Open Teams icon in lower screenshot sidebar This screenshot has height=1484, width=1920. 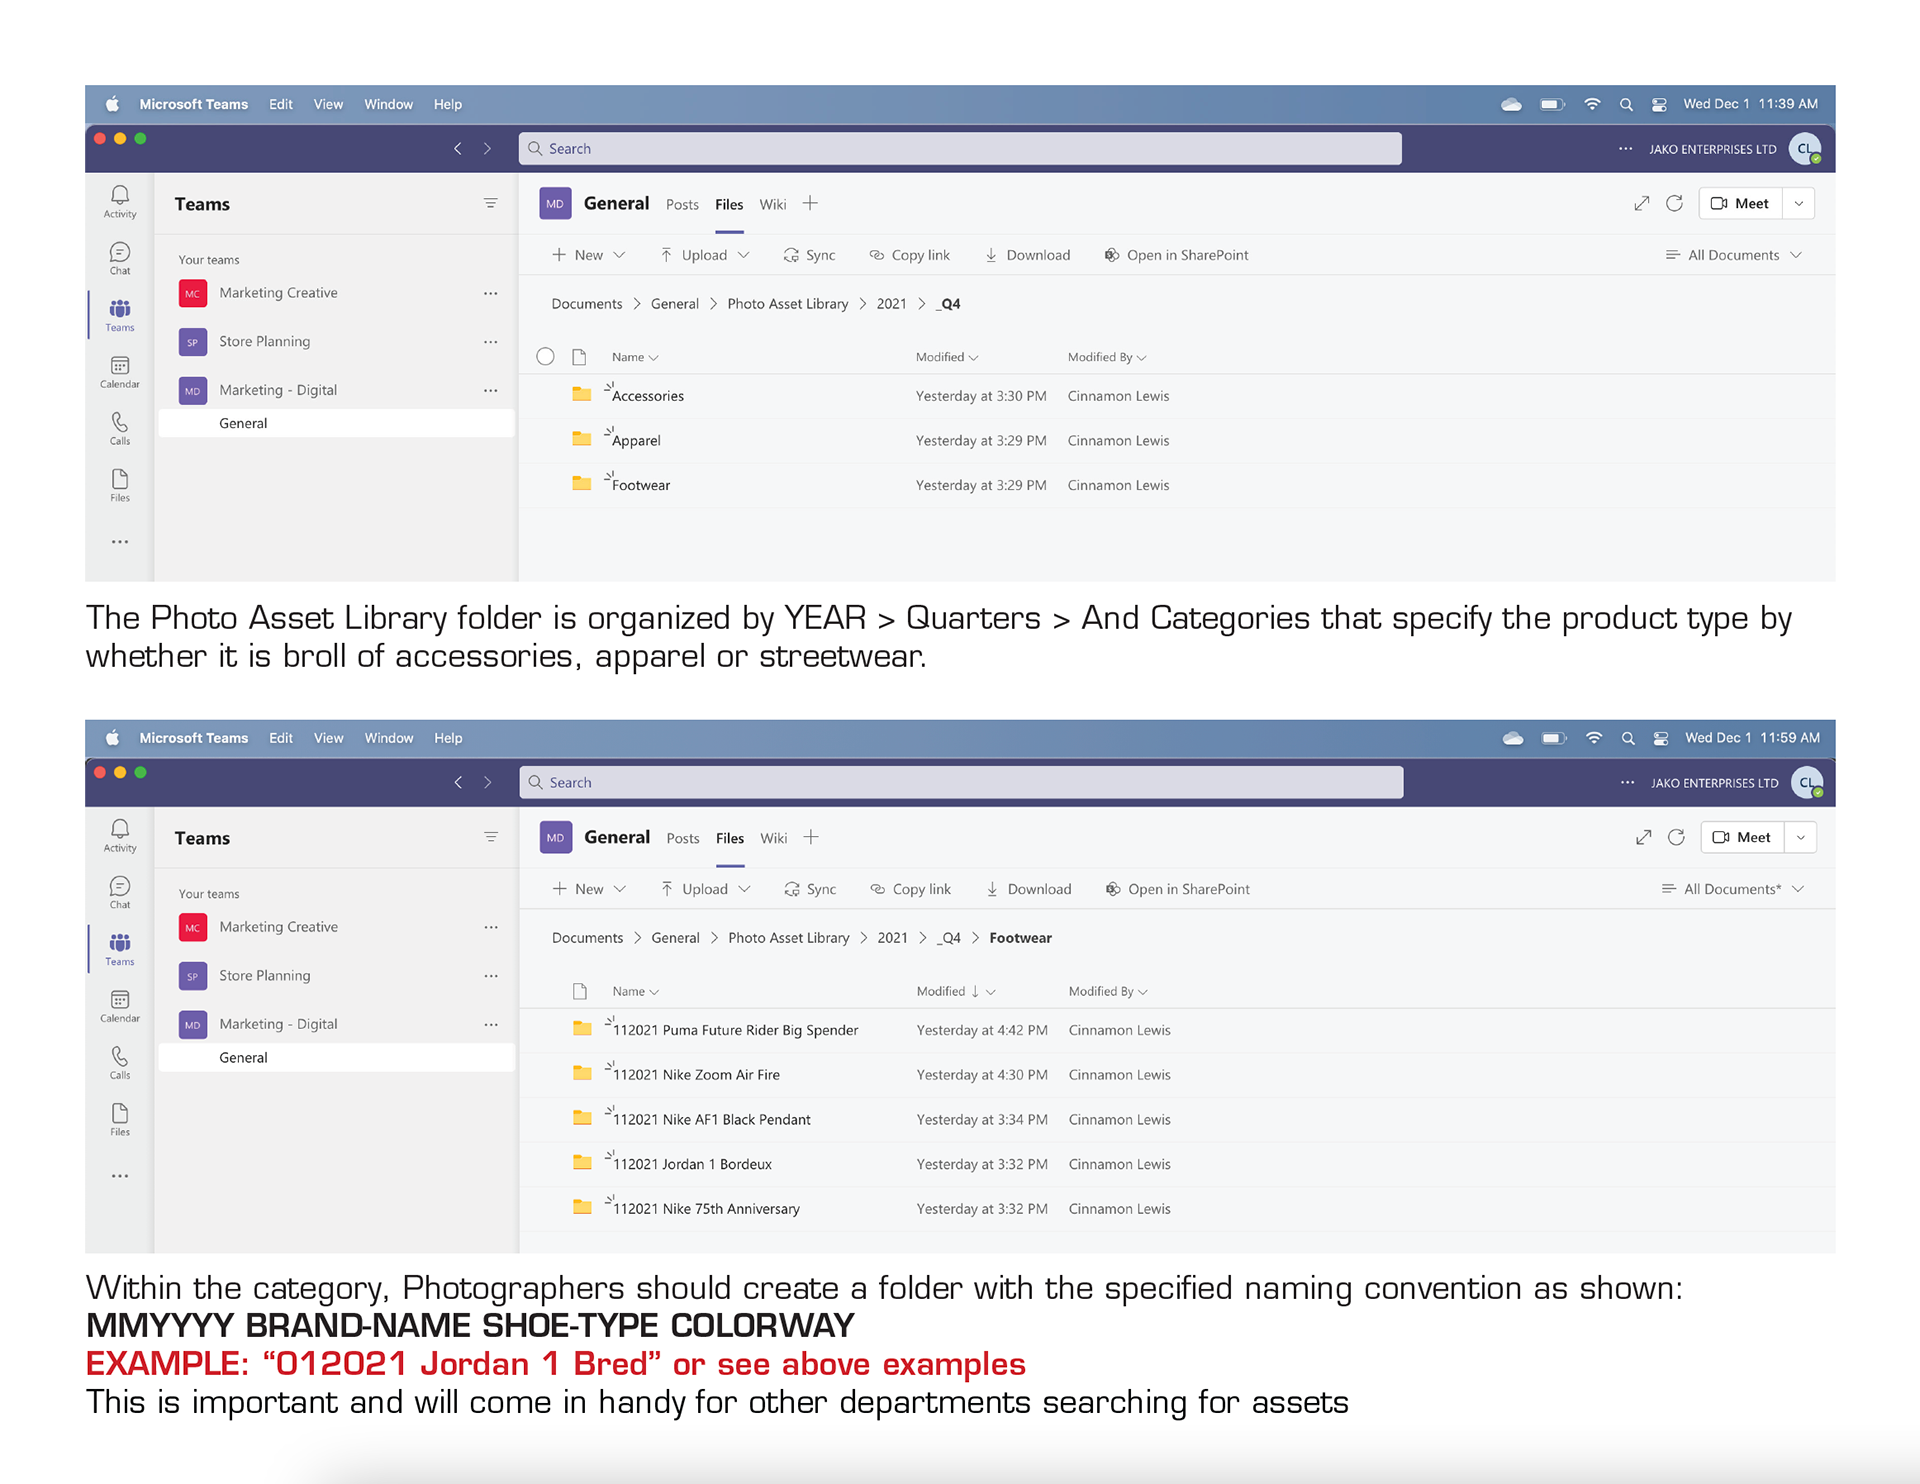click(x=120, y=948)
